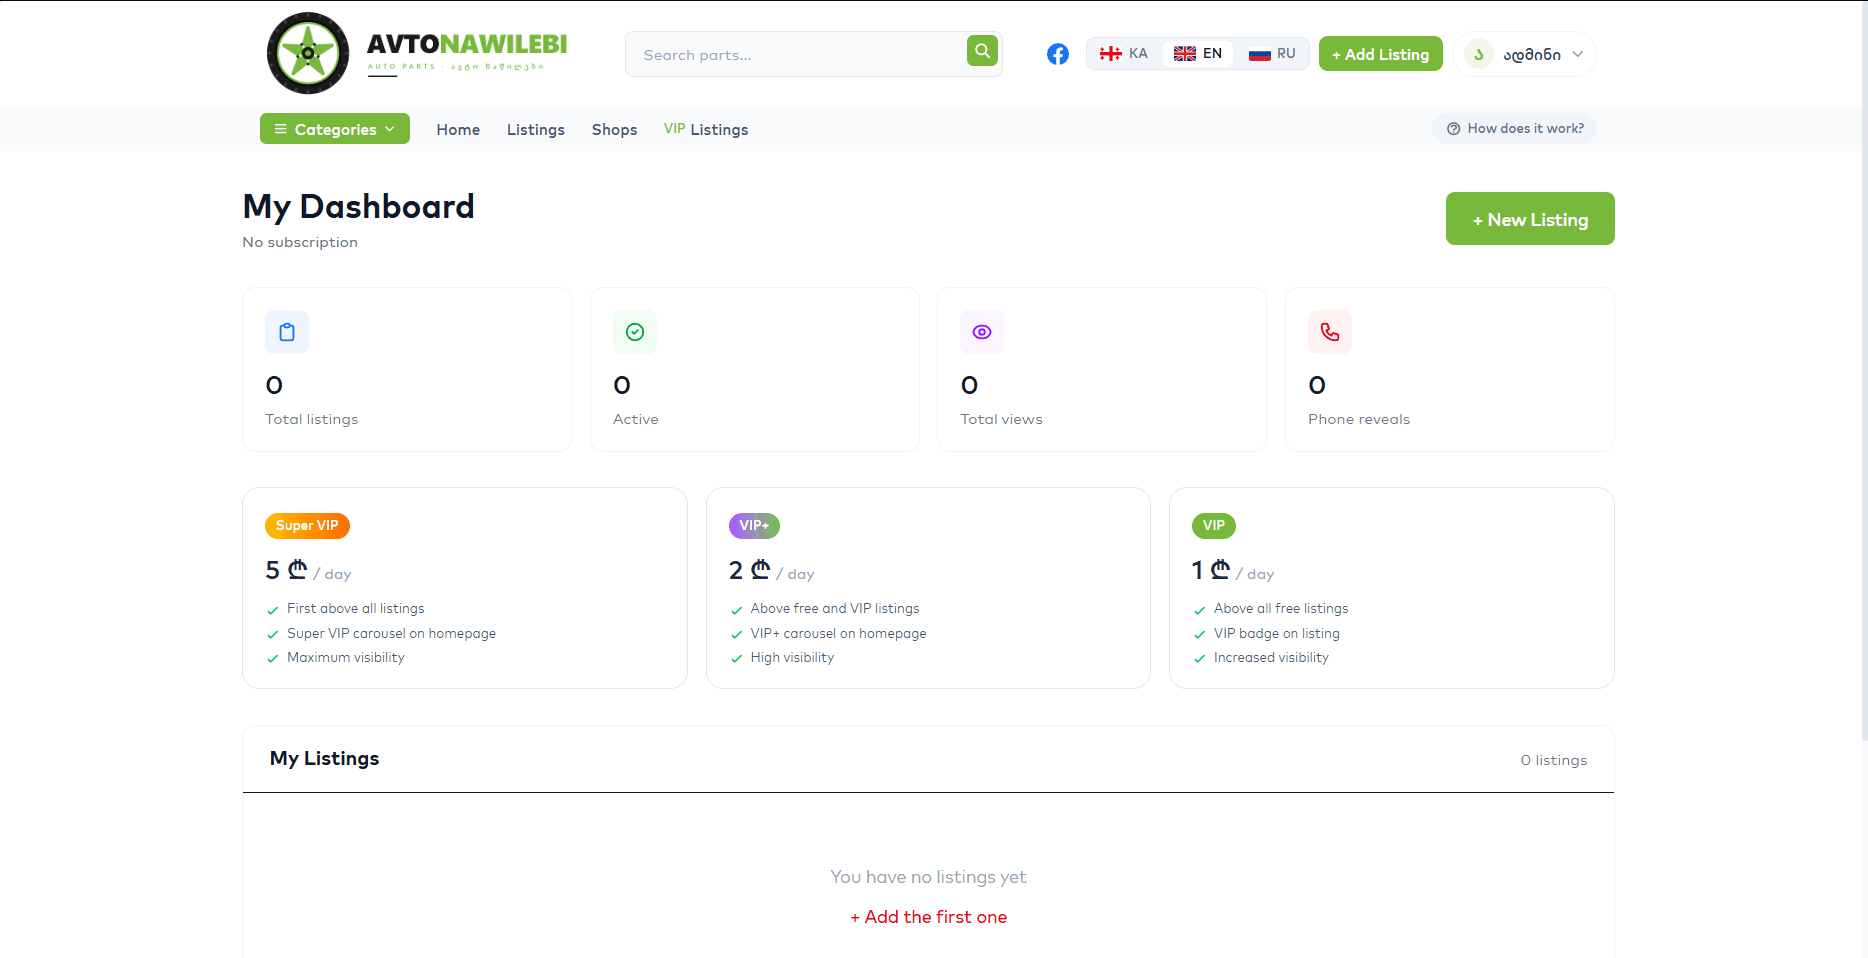The width and height of the screenshot is (1868, 958).
Task: Click VIP badge on listing text
Action: coord(1277,633)
